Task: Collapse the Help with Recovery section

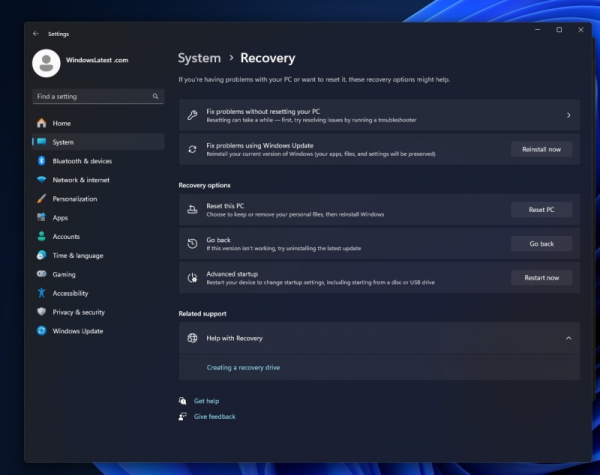Action: point(569,338)
